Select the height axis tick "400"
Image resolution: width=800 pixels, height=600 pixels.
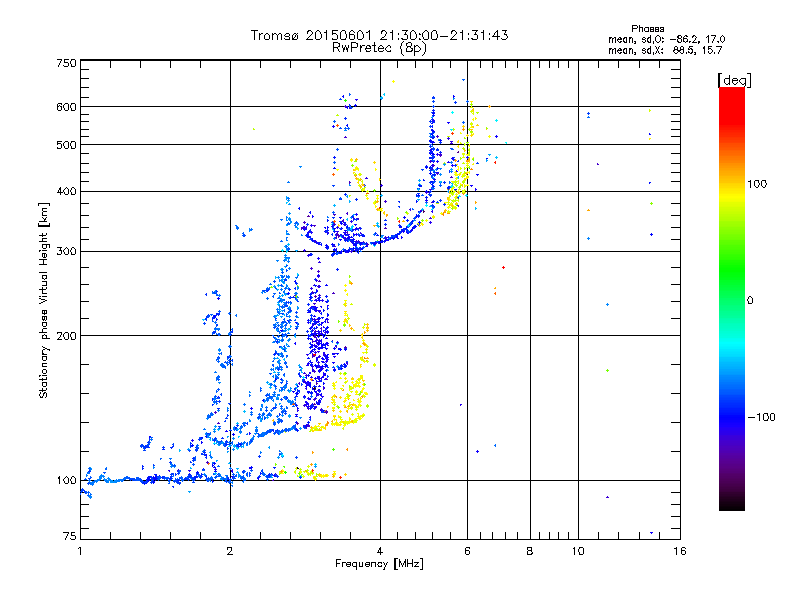(66, 192)
